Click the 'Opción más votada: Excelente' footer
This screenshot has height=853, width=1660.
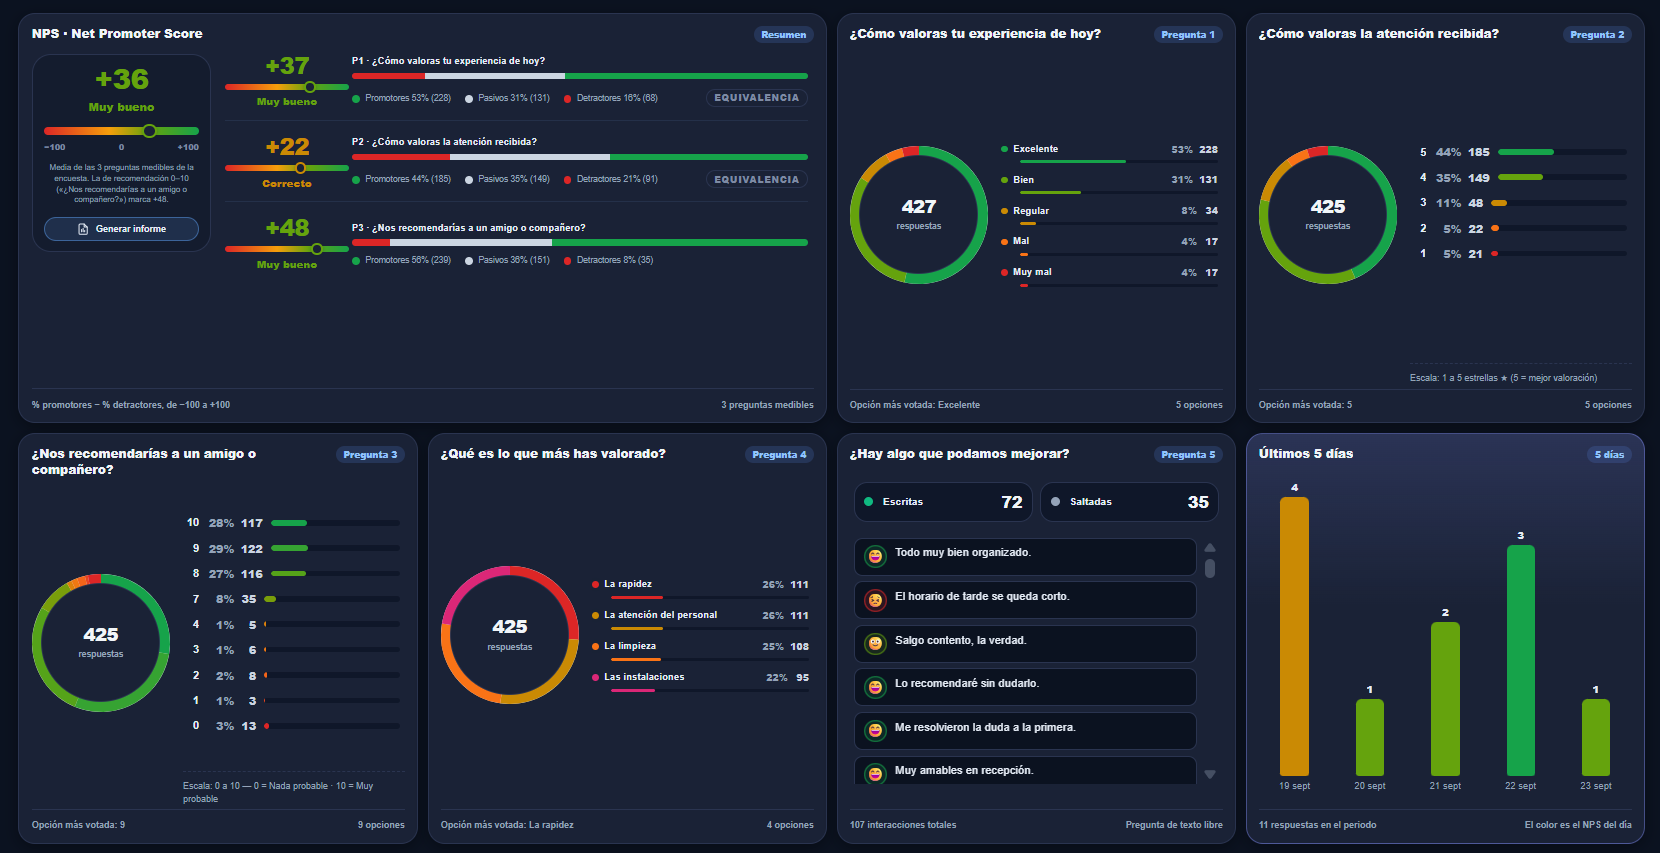pyautogui.click(x=914, y=405)
